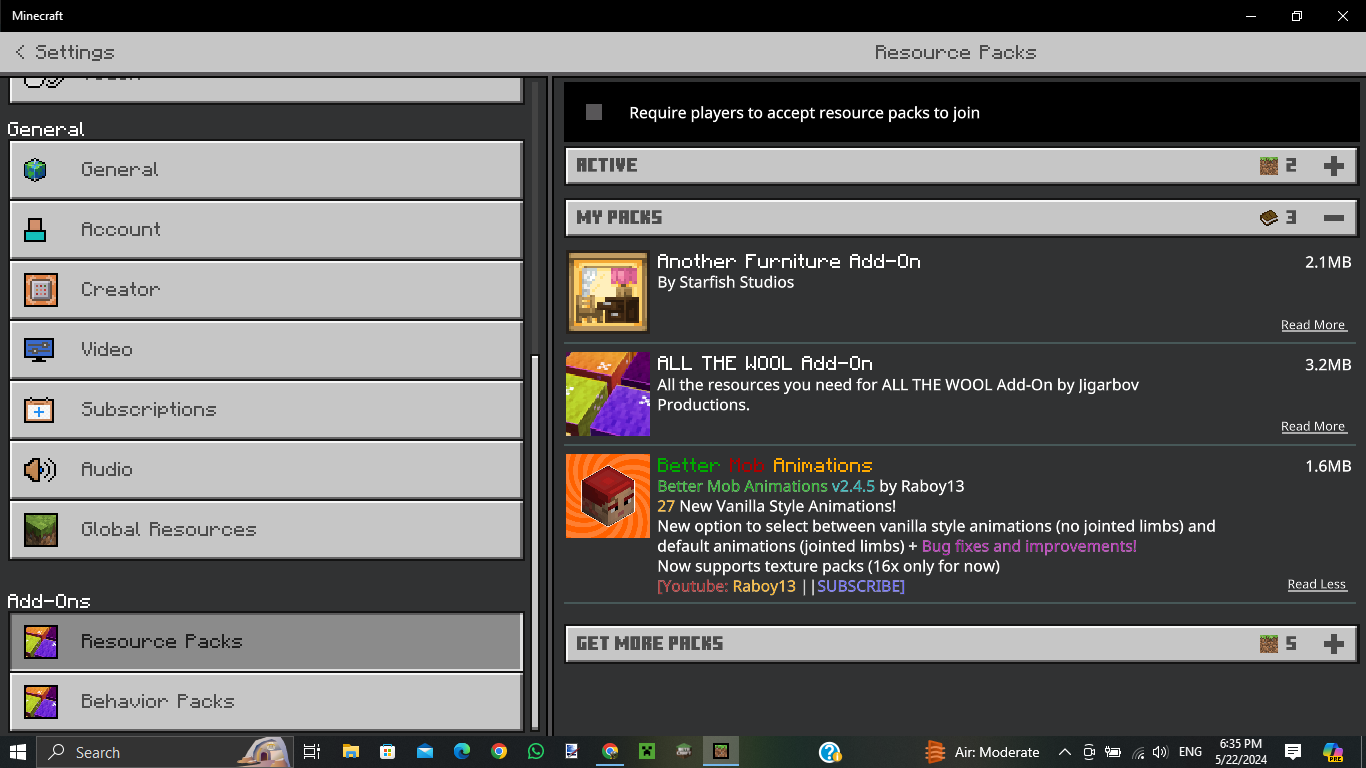Image resolution: width=1366 pixels, height=768 pixels.
Task: Click the Account person icon
Action: click(36, 230)
